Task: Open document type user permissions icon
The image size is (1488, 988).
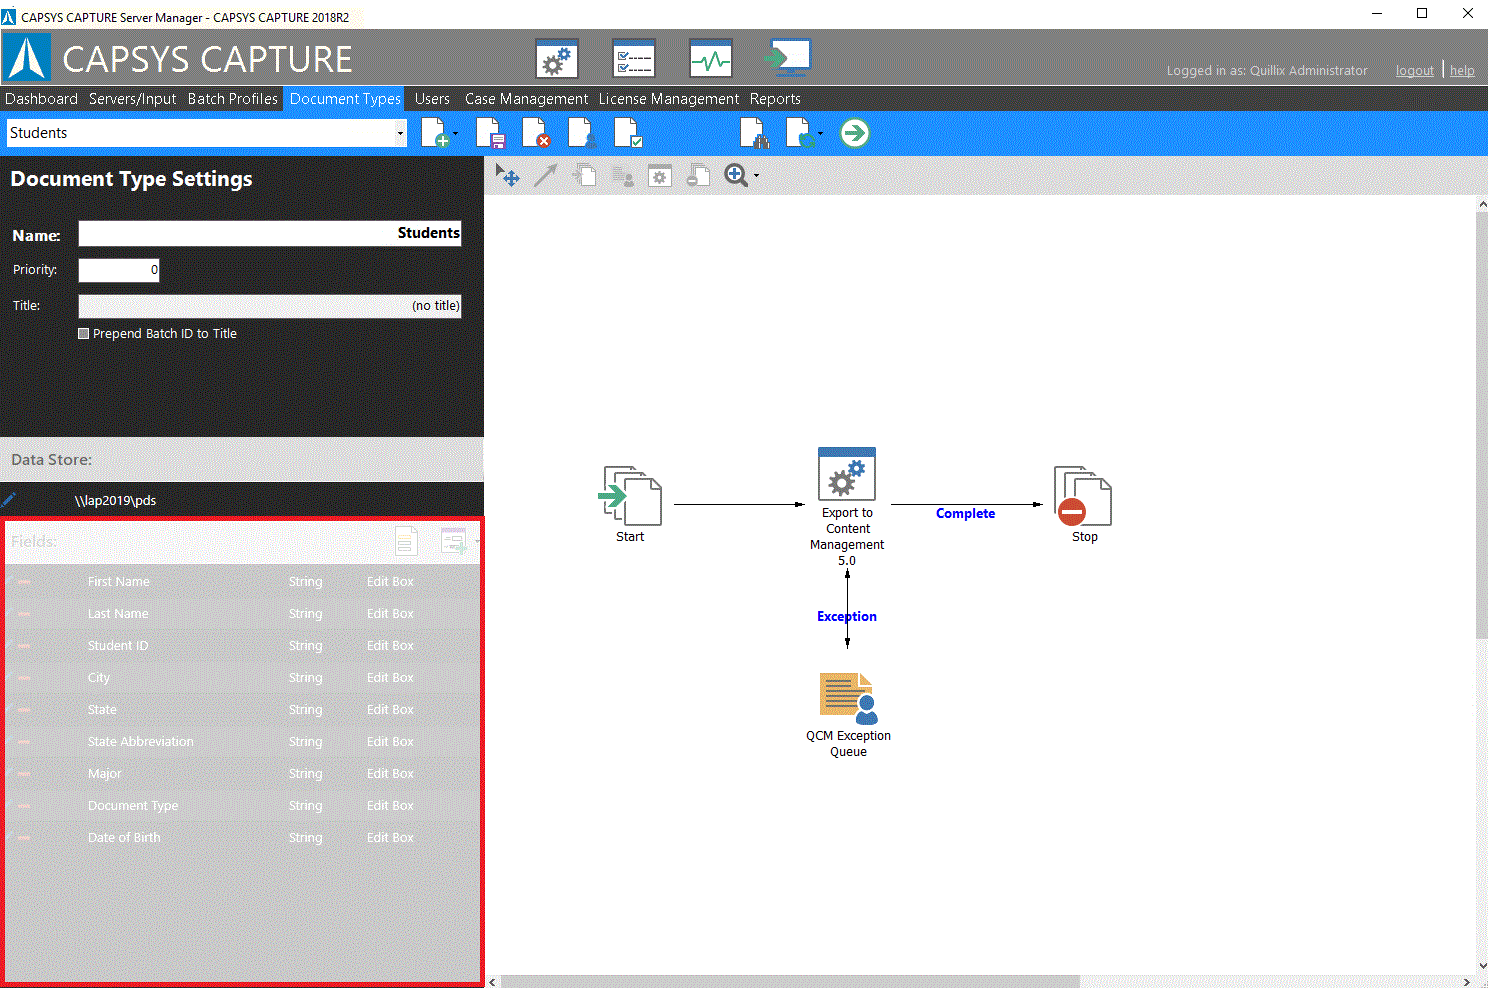Action: (x=582, y=133)
